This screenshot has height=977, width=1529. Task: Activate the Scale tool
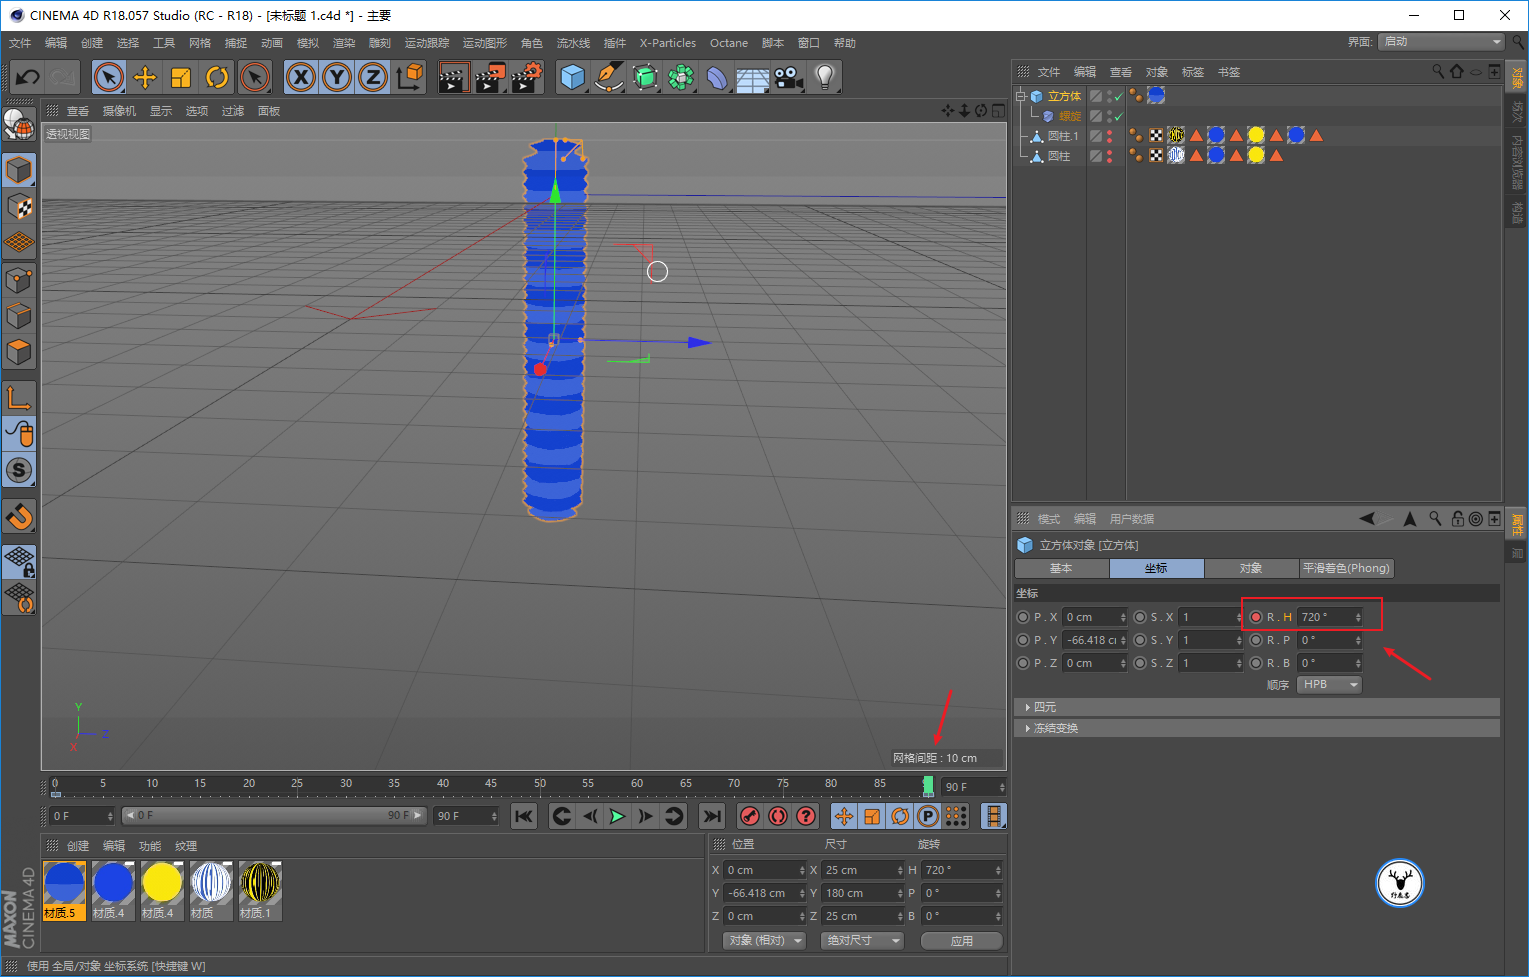(x=181, y=77)
